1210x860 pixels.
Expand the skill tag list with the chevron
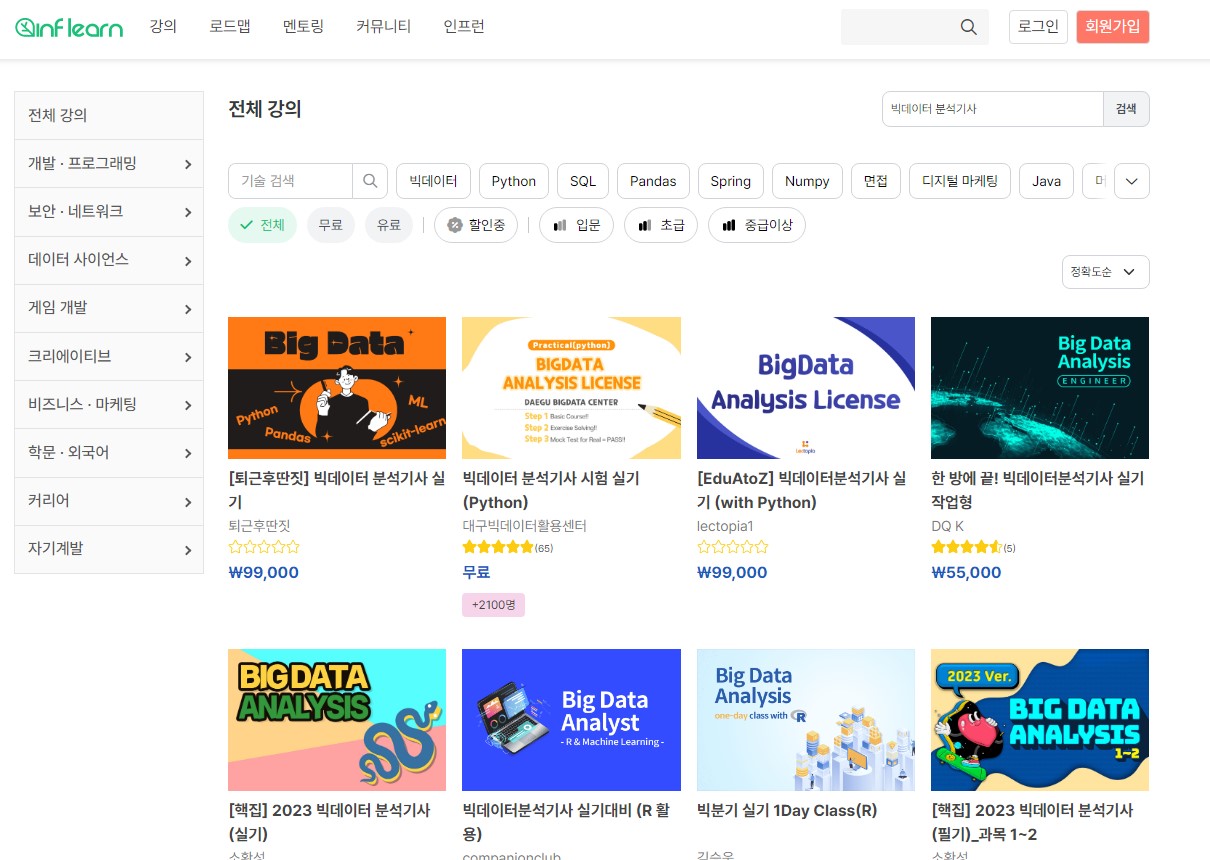(x=1131, y=181)
